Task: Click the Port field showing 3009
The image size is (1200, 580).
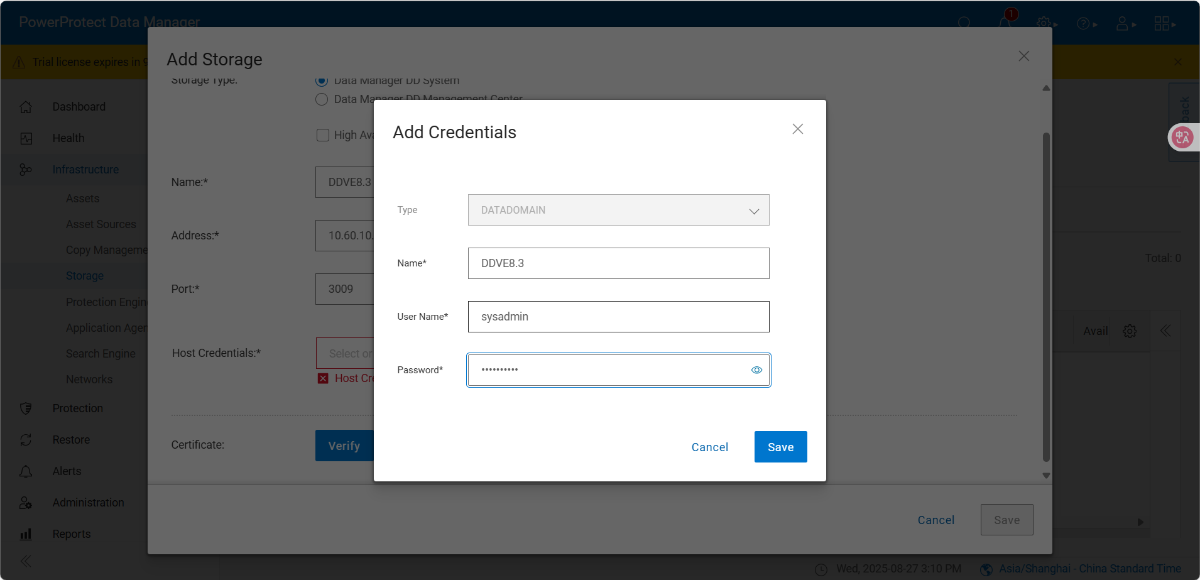Action: click(344, 289)
